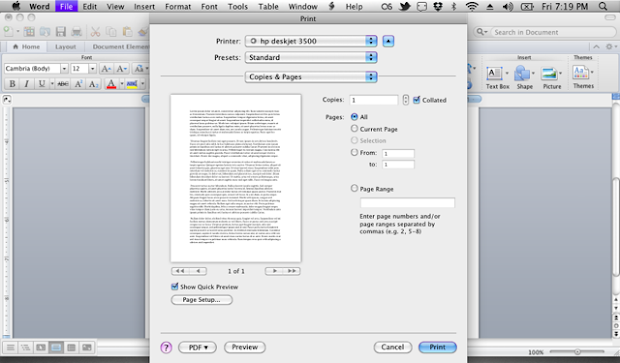Decrease font size with shrink font icon
Viewport: 620px width, 363px height.
coord(121,69)
